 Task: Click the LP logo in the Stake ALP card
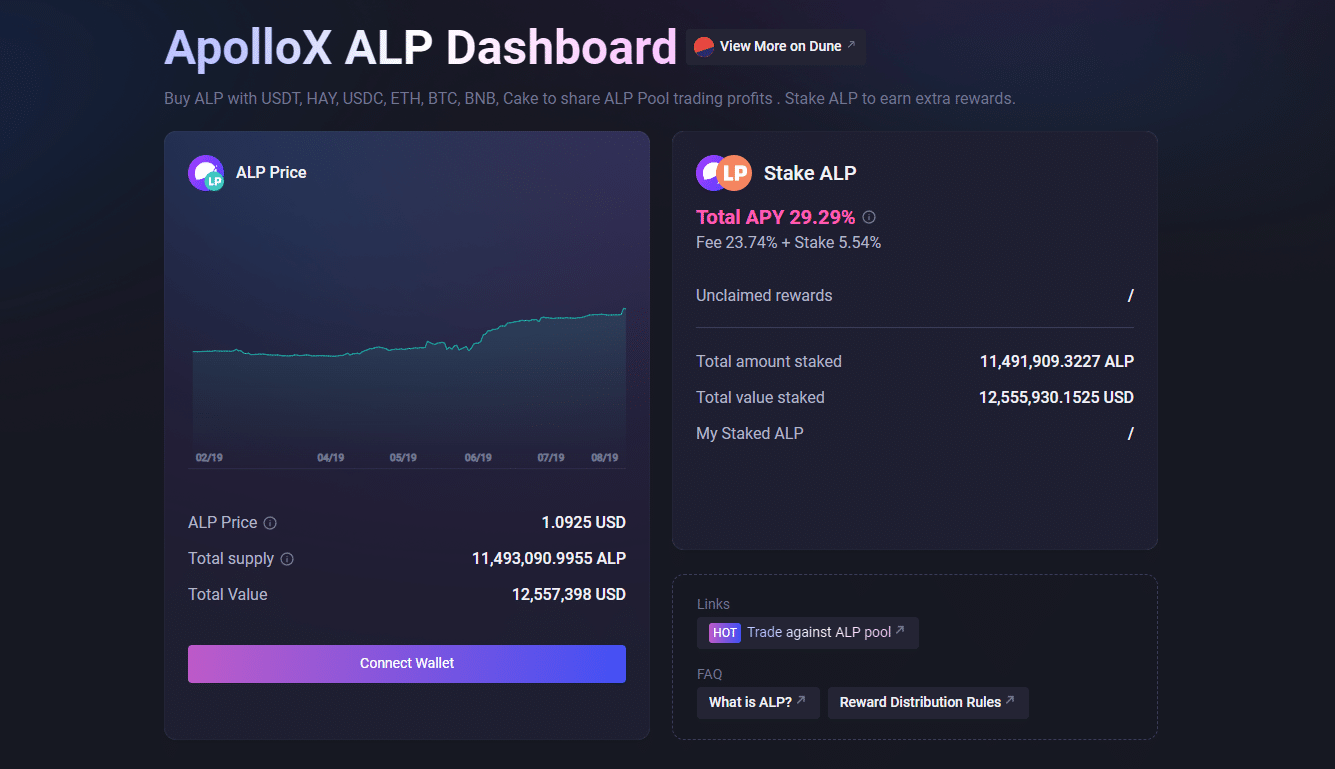tap(722, 172)
